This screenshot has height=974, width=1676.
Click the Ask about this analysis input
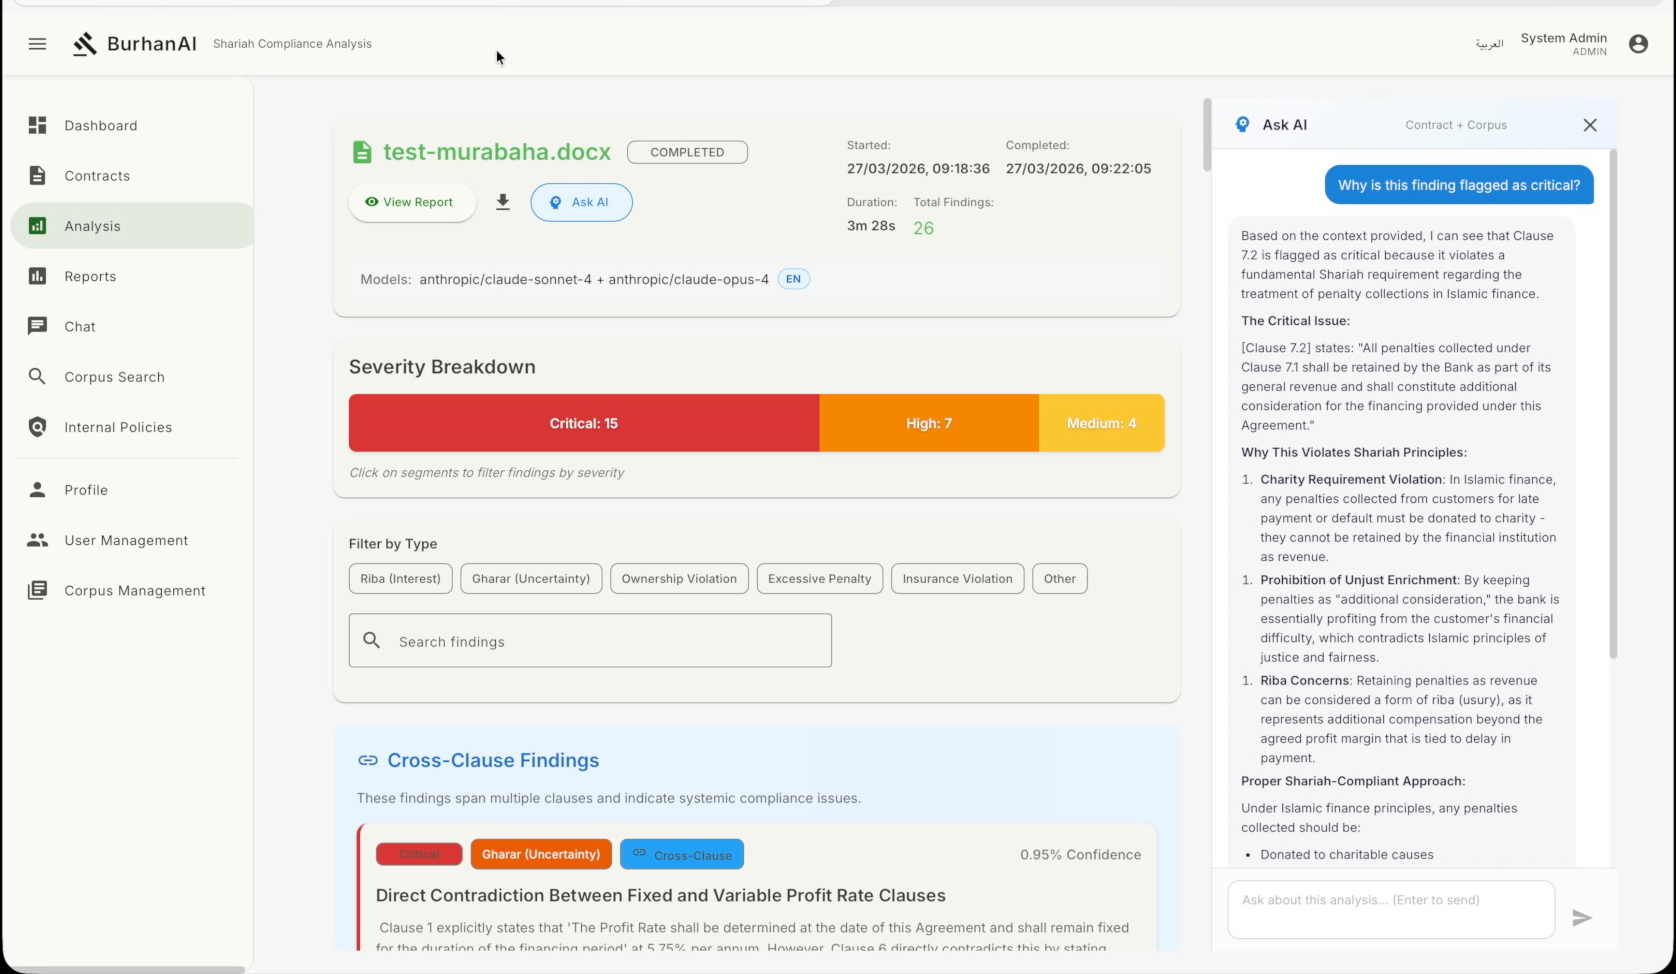[1390, 908]
